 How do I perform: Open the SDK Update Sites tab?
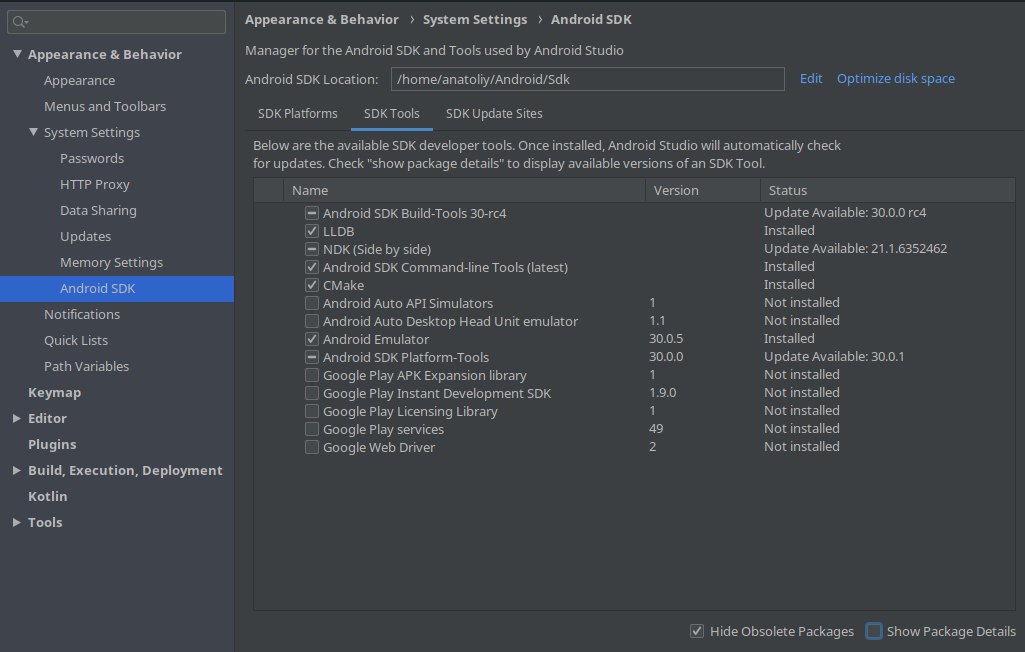(494, 114)
